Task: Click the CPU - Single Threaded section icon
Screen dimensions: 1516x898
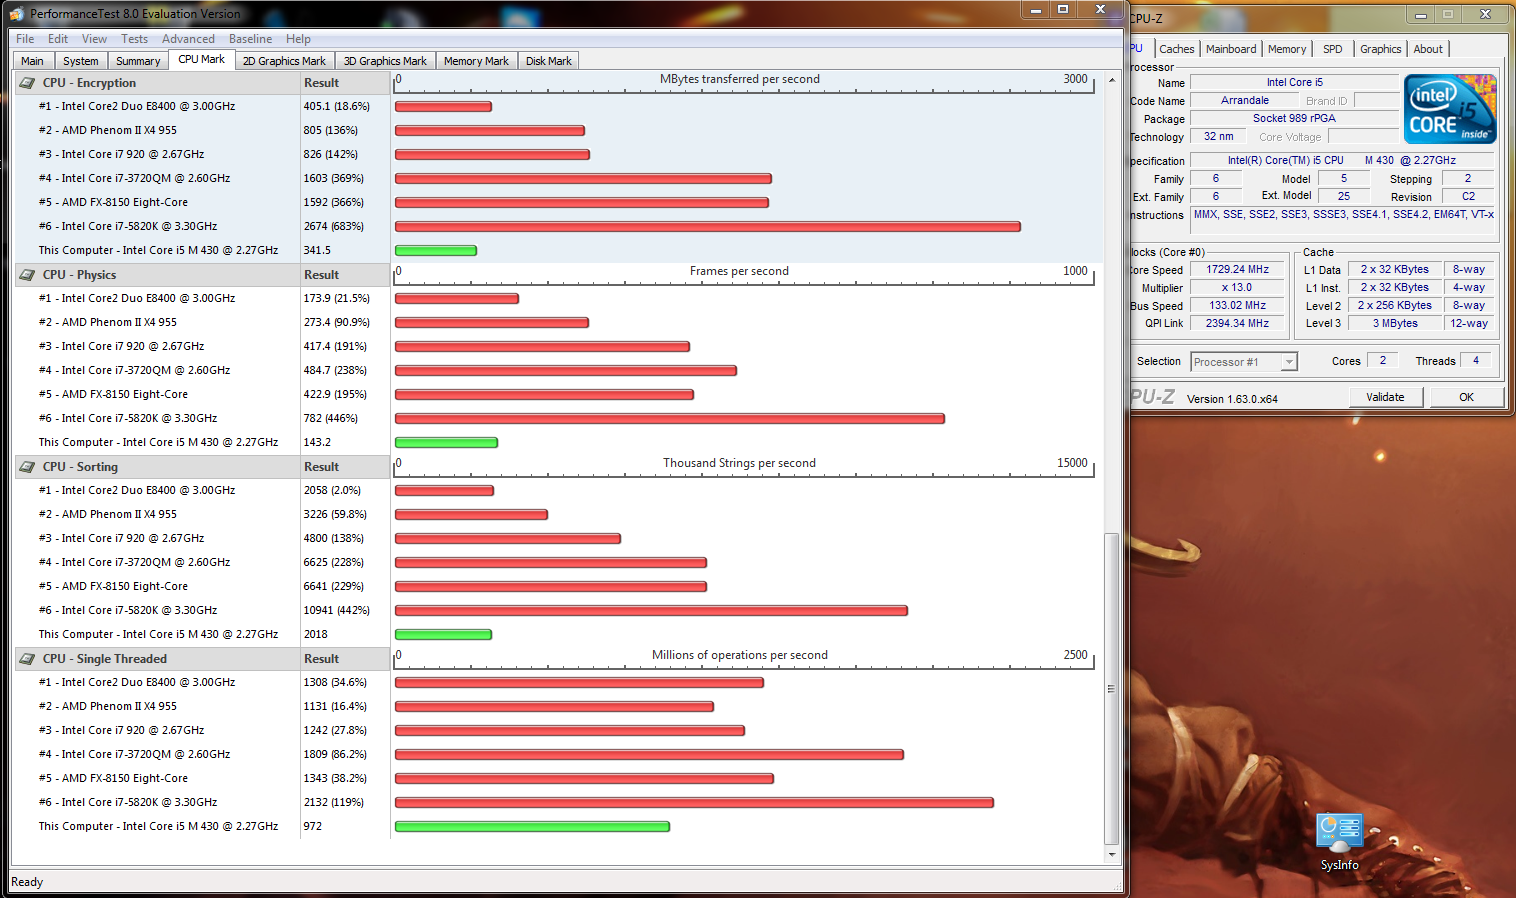Action: (27, 659)
